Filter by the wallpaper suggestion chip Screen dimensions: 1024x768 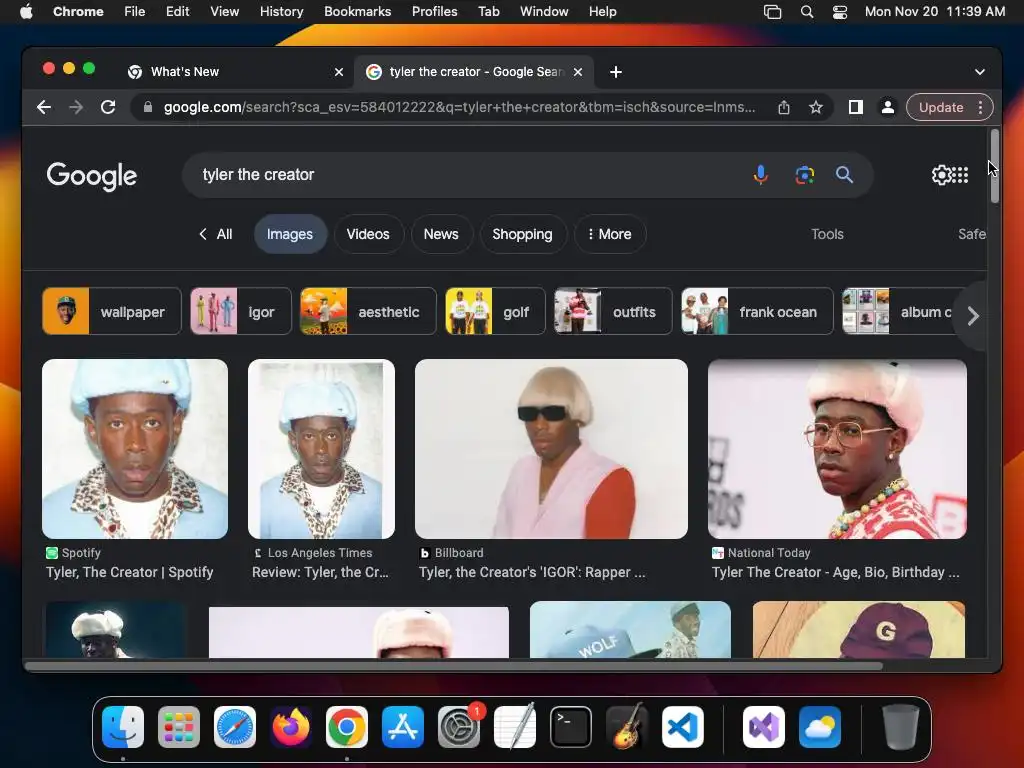pos(112,312)
